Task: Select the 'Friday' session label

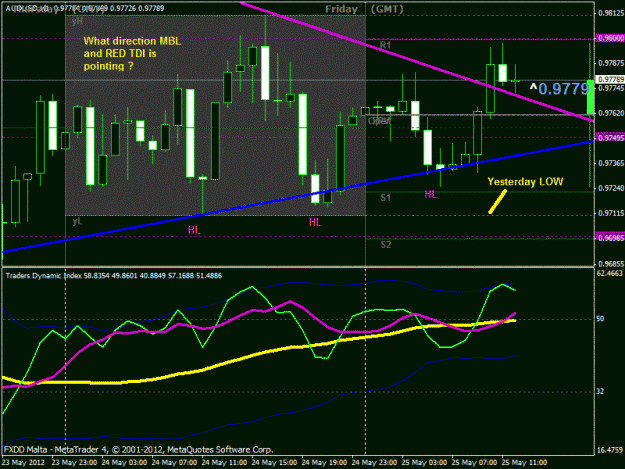Action: [x=341, y=9]
